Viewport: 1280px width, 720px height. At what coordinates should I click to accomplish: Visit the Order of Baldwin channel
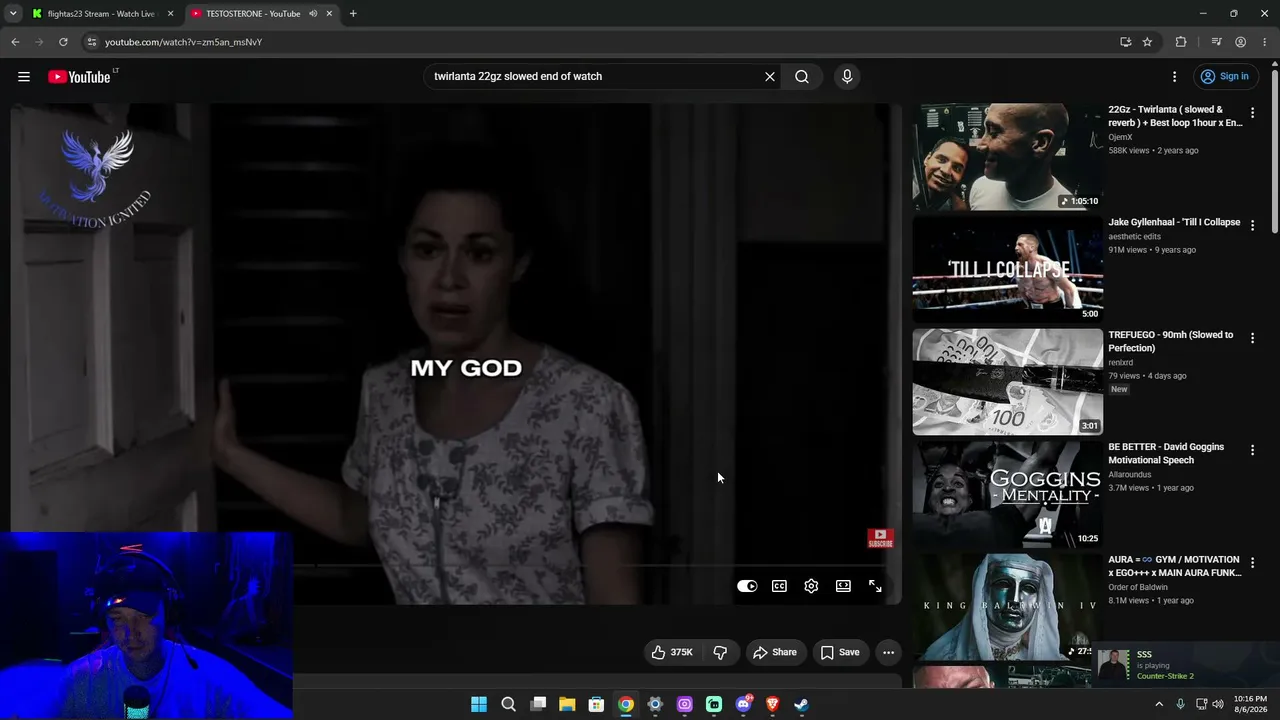point(1137,587)
